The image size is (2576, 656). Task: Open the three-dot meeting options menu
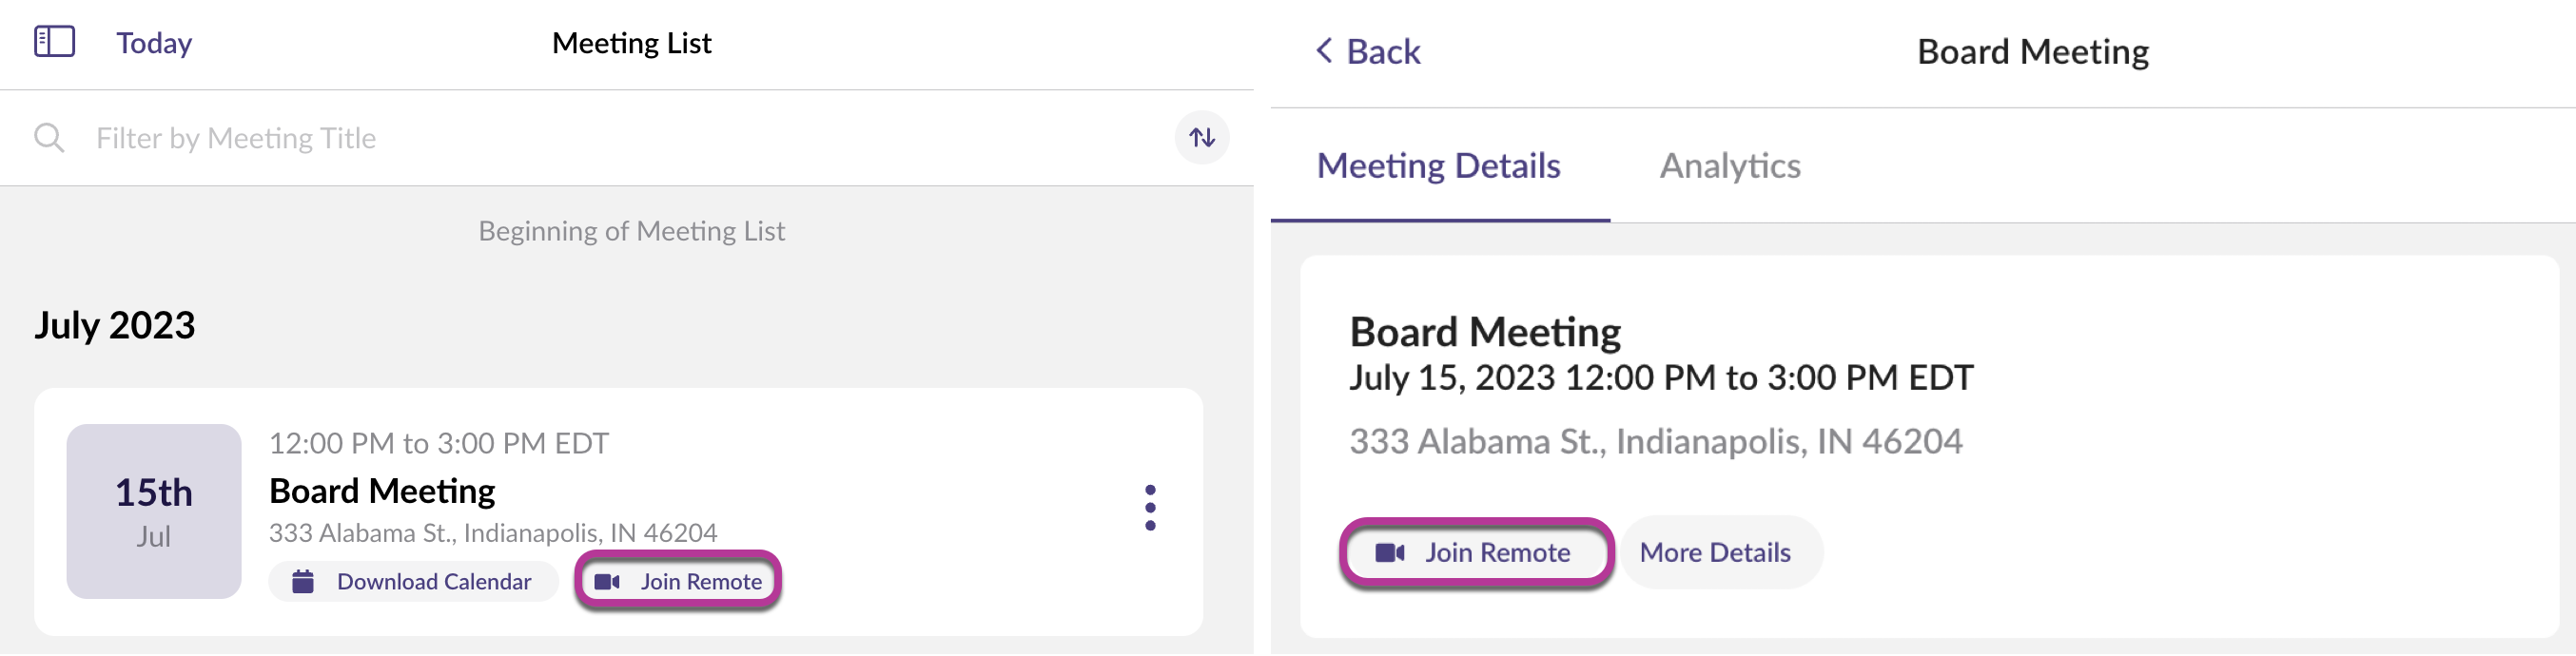[1150, 508]
